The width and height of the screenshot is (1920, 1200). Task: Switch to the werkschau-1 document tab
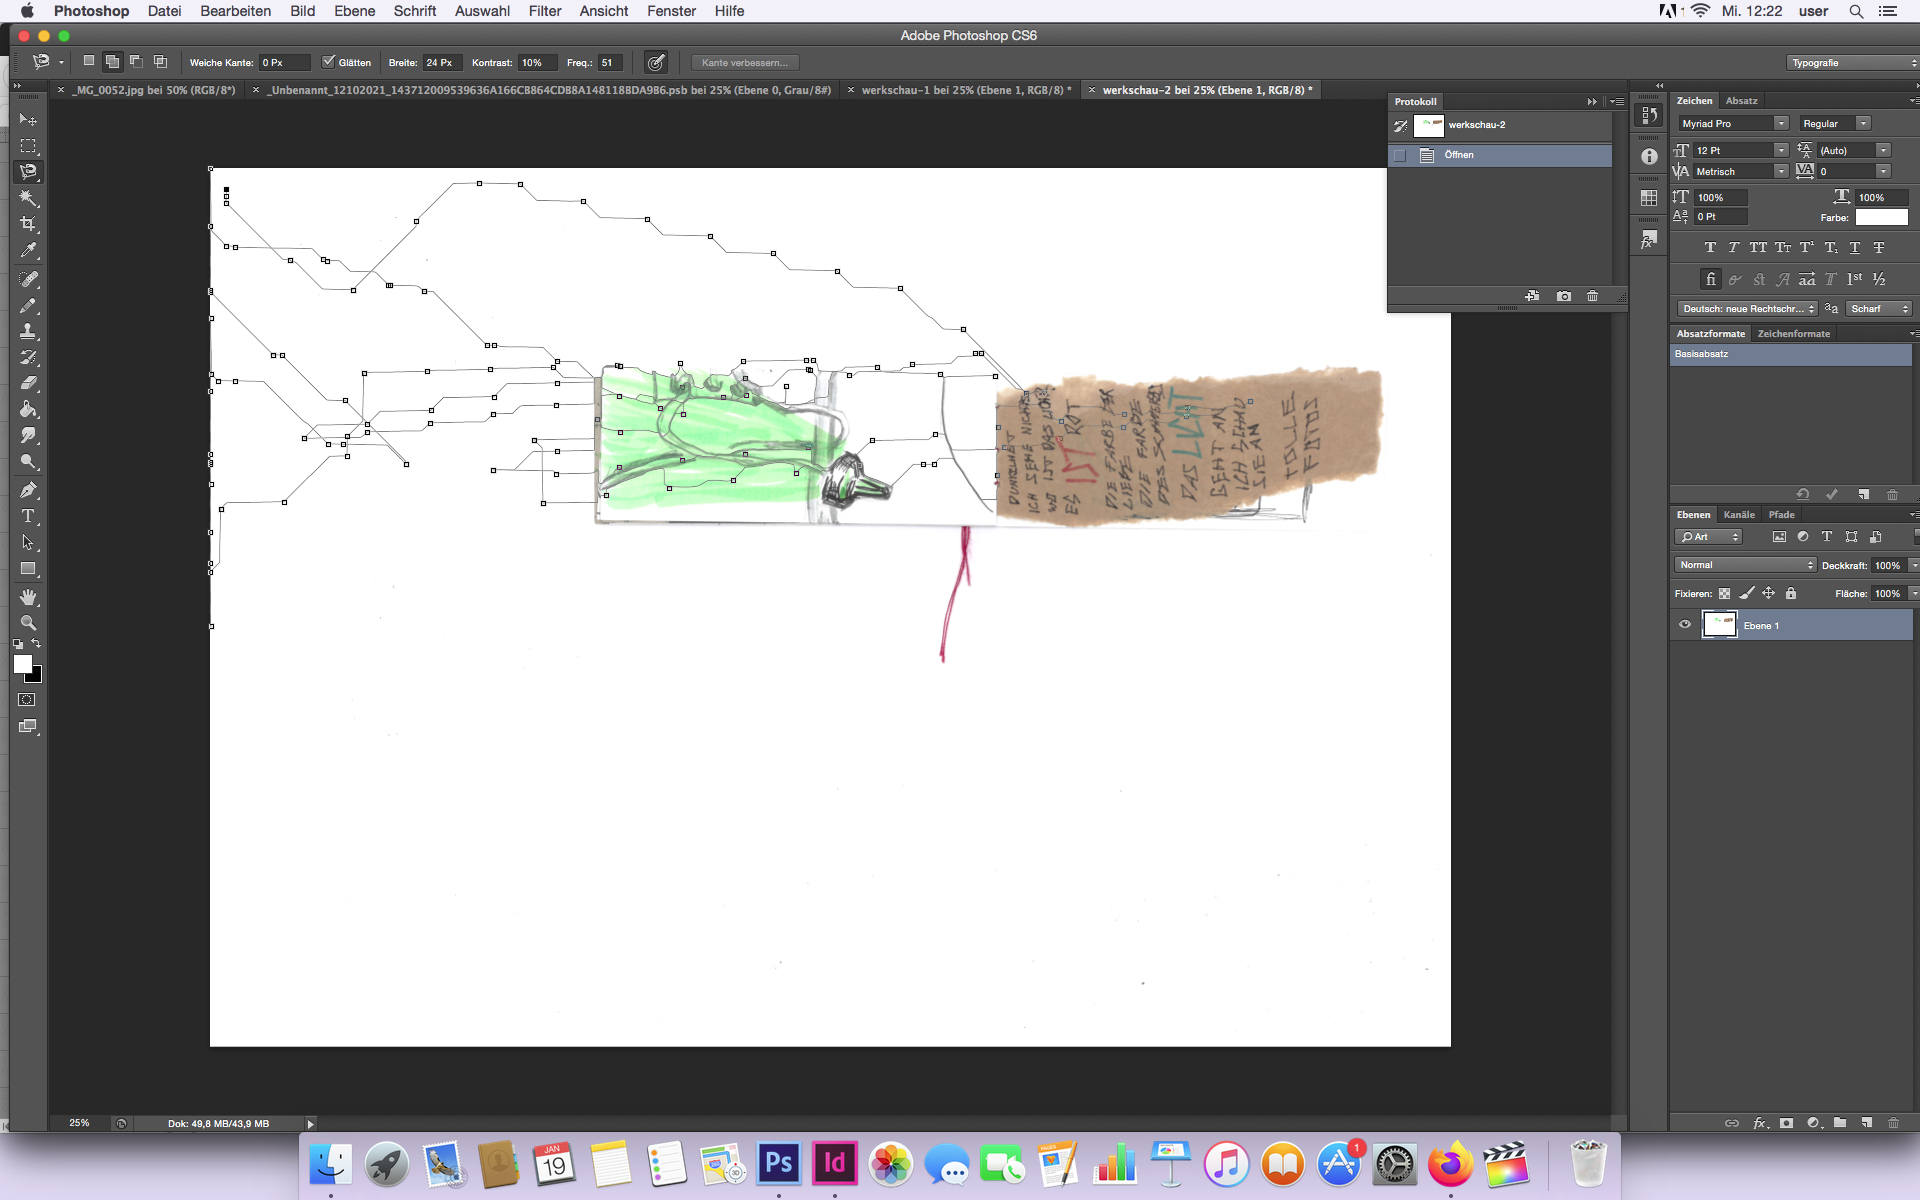pos(965,90)
